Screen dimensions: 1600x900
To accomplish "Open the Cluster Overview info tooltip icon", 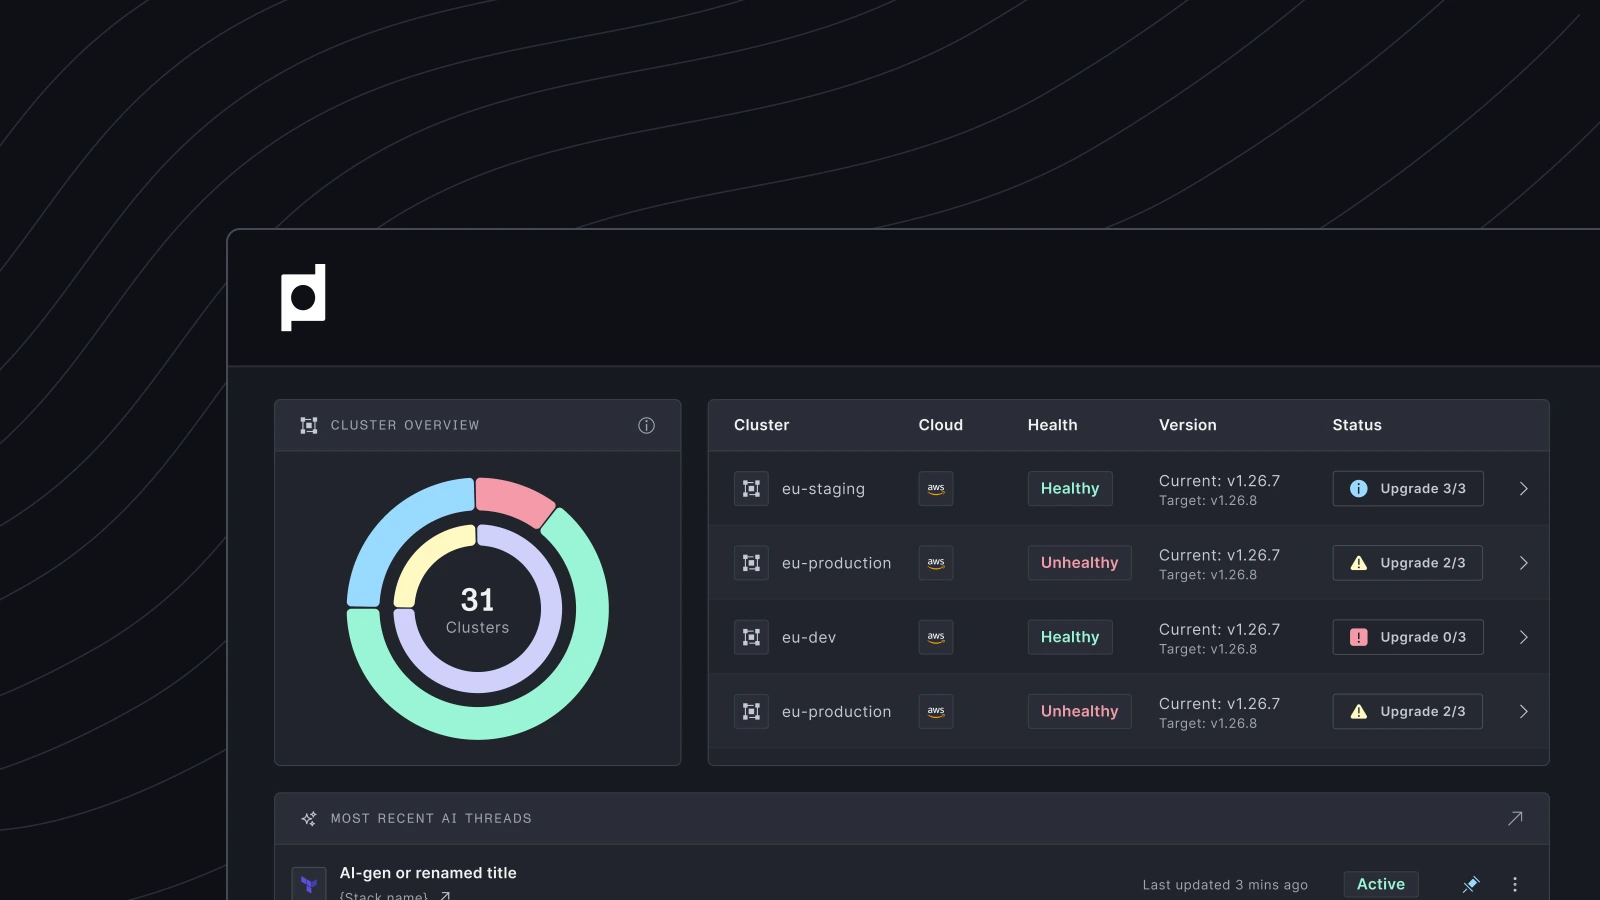I will (x=647, y=425).
